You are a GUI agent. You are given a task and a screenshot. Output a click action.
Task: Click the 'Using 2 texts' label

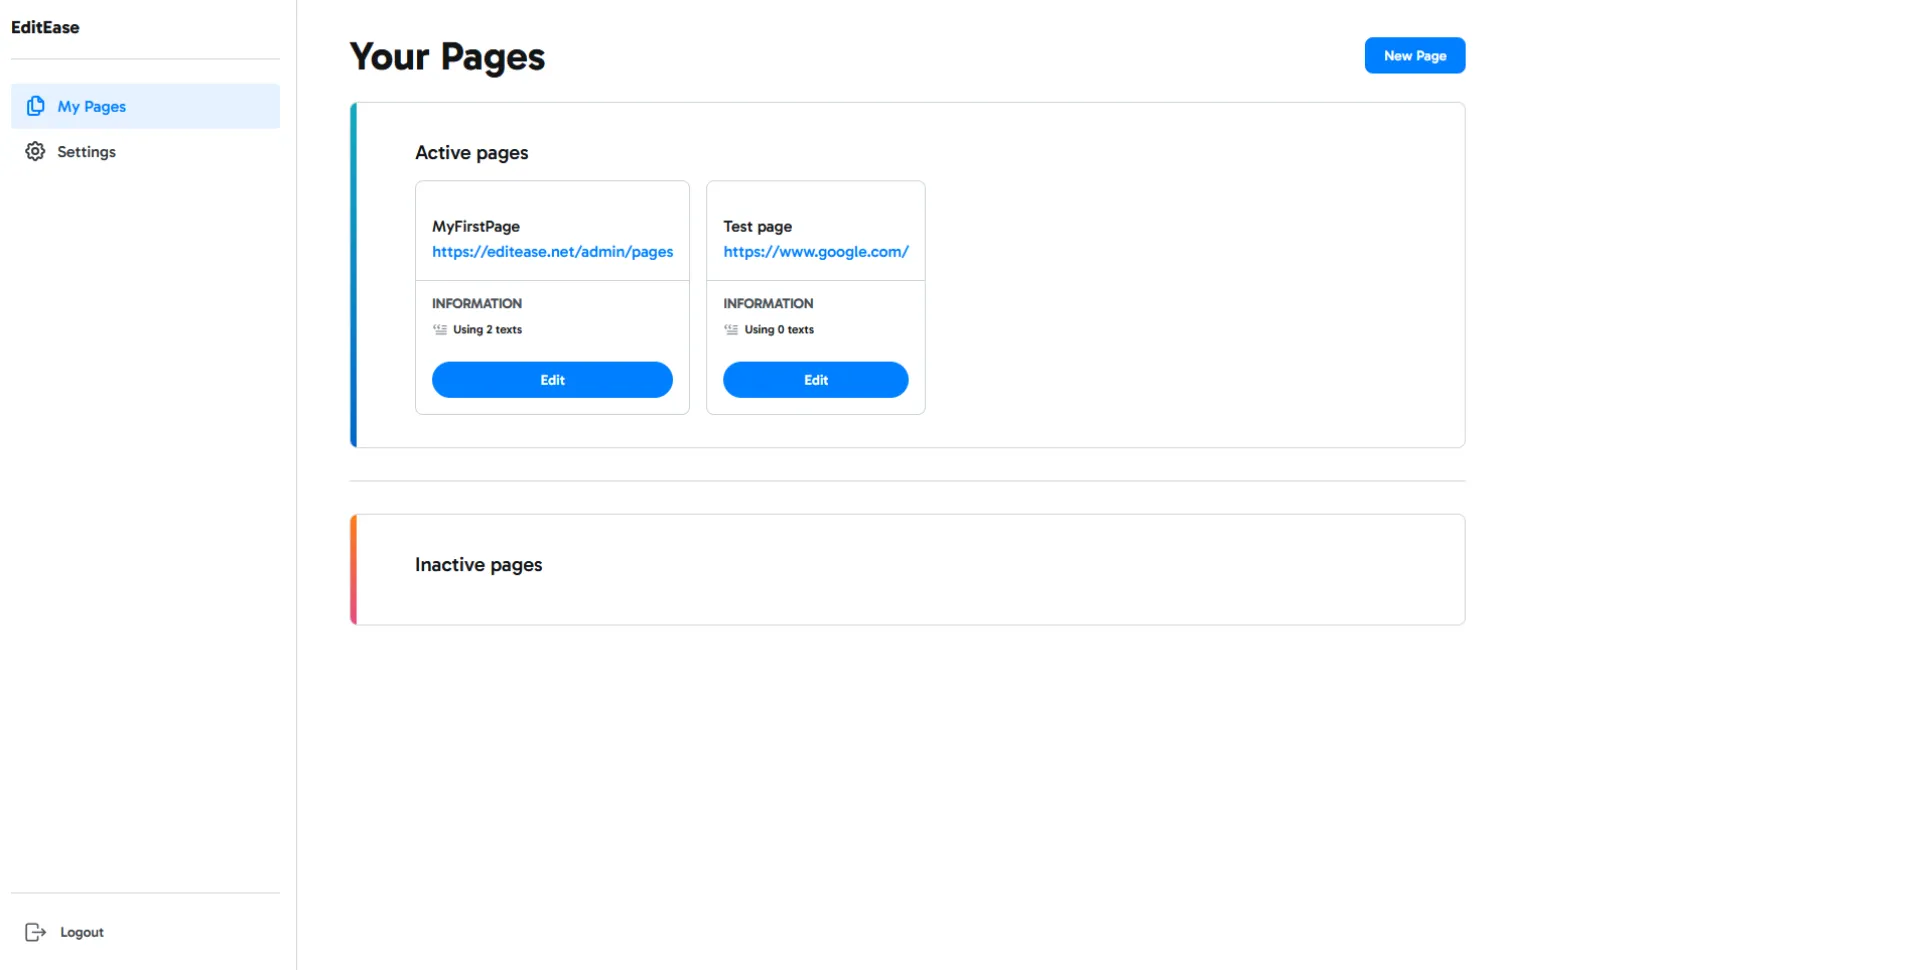(x=487, y=329)
